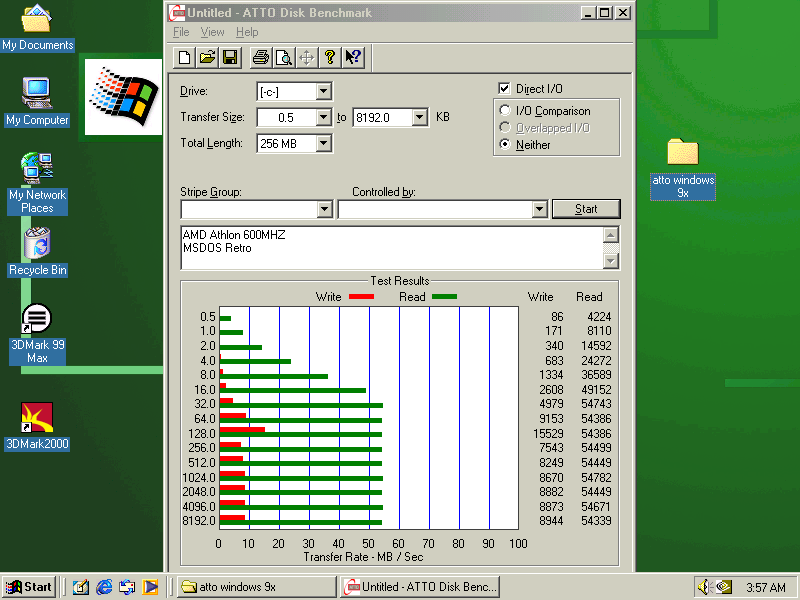800x600 pixels.
Task: Click the 8192.0 row label in chart
Action: 199,521
